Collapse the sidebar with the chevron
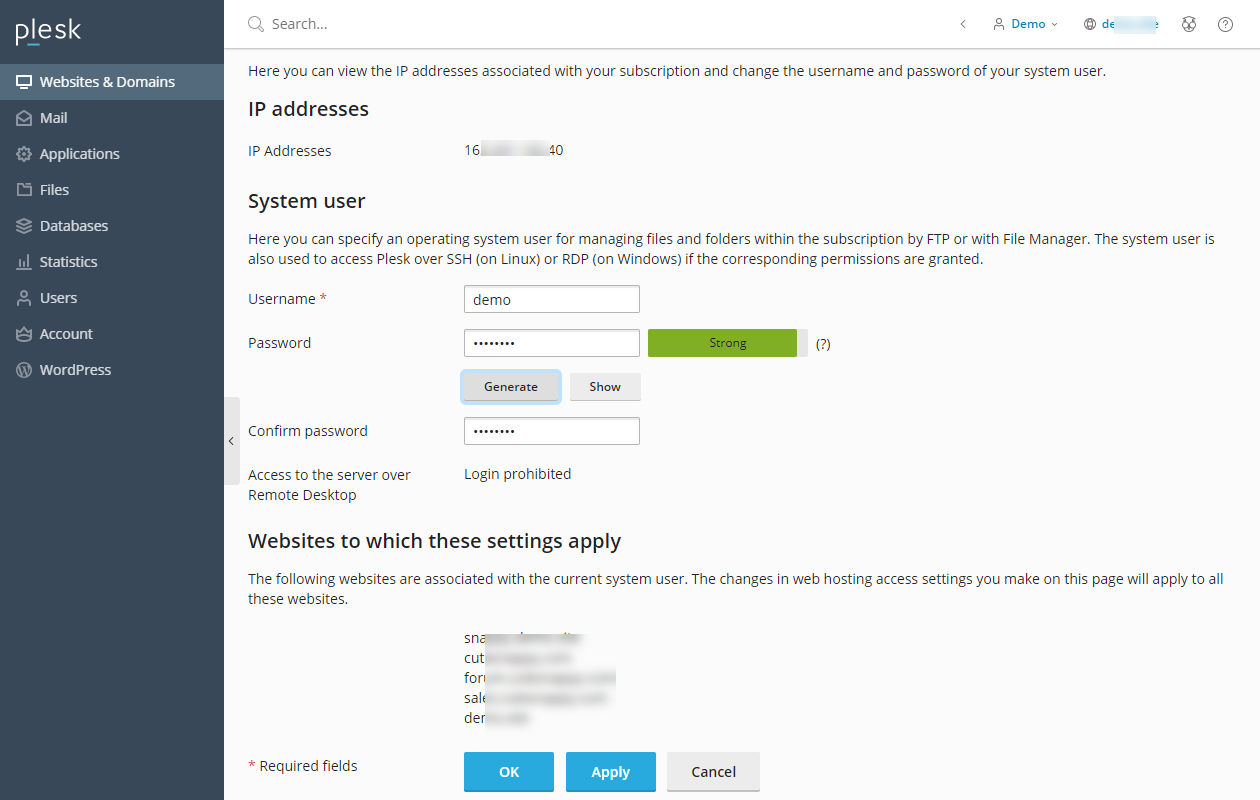 click(231, 440)
